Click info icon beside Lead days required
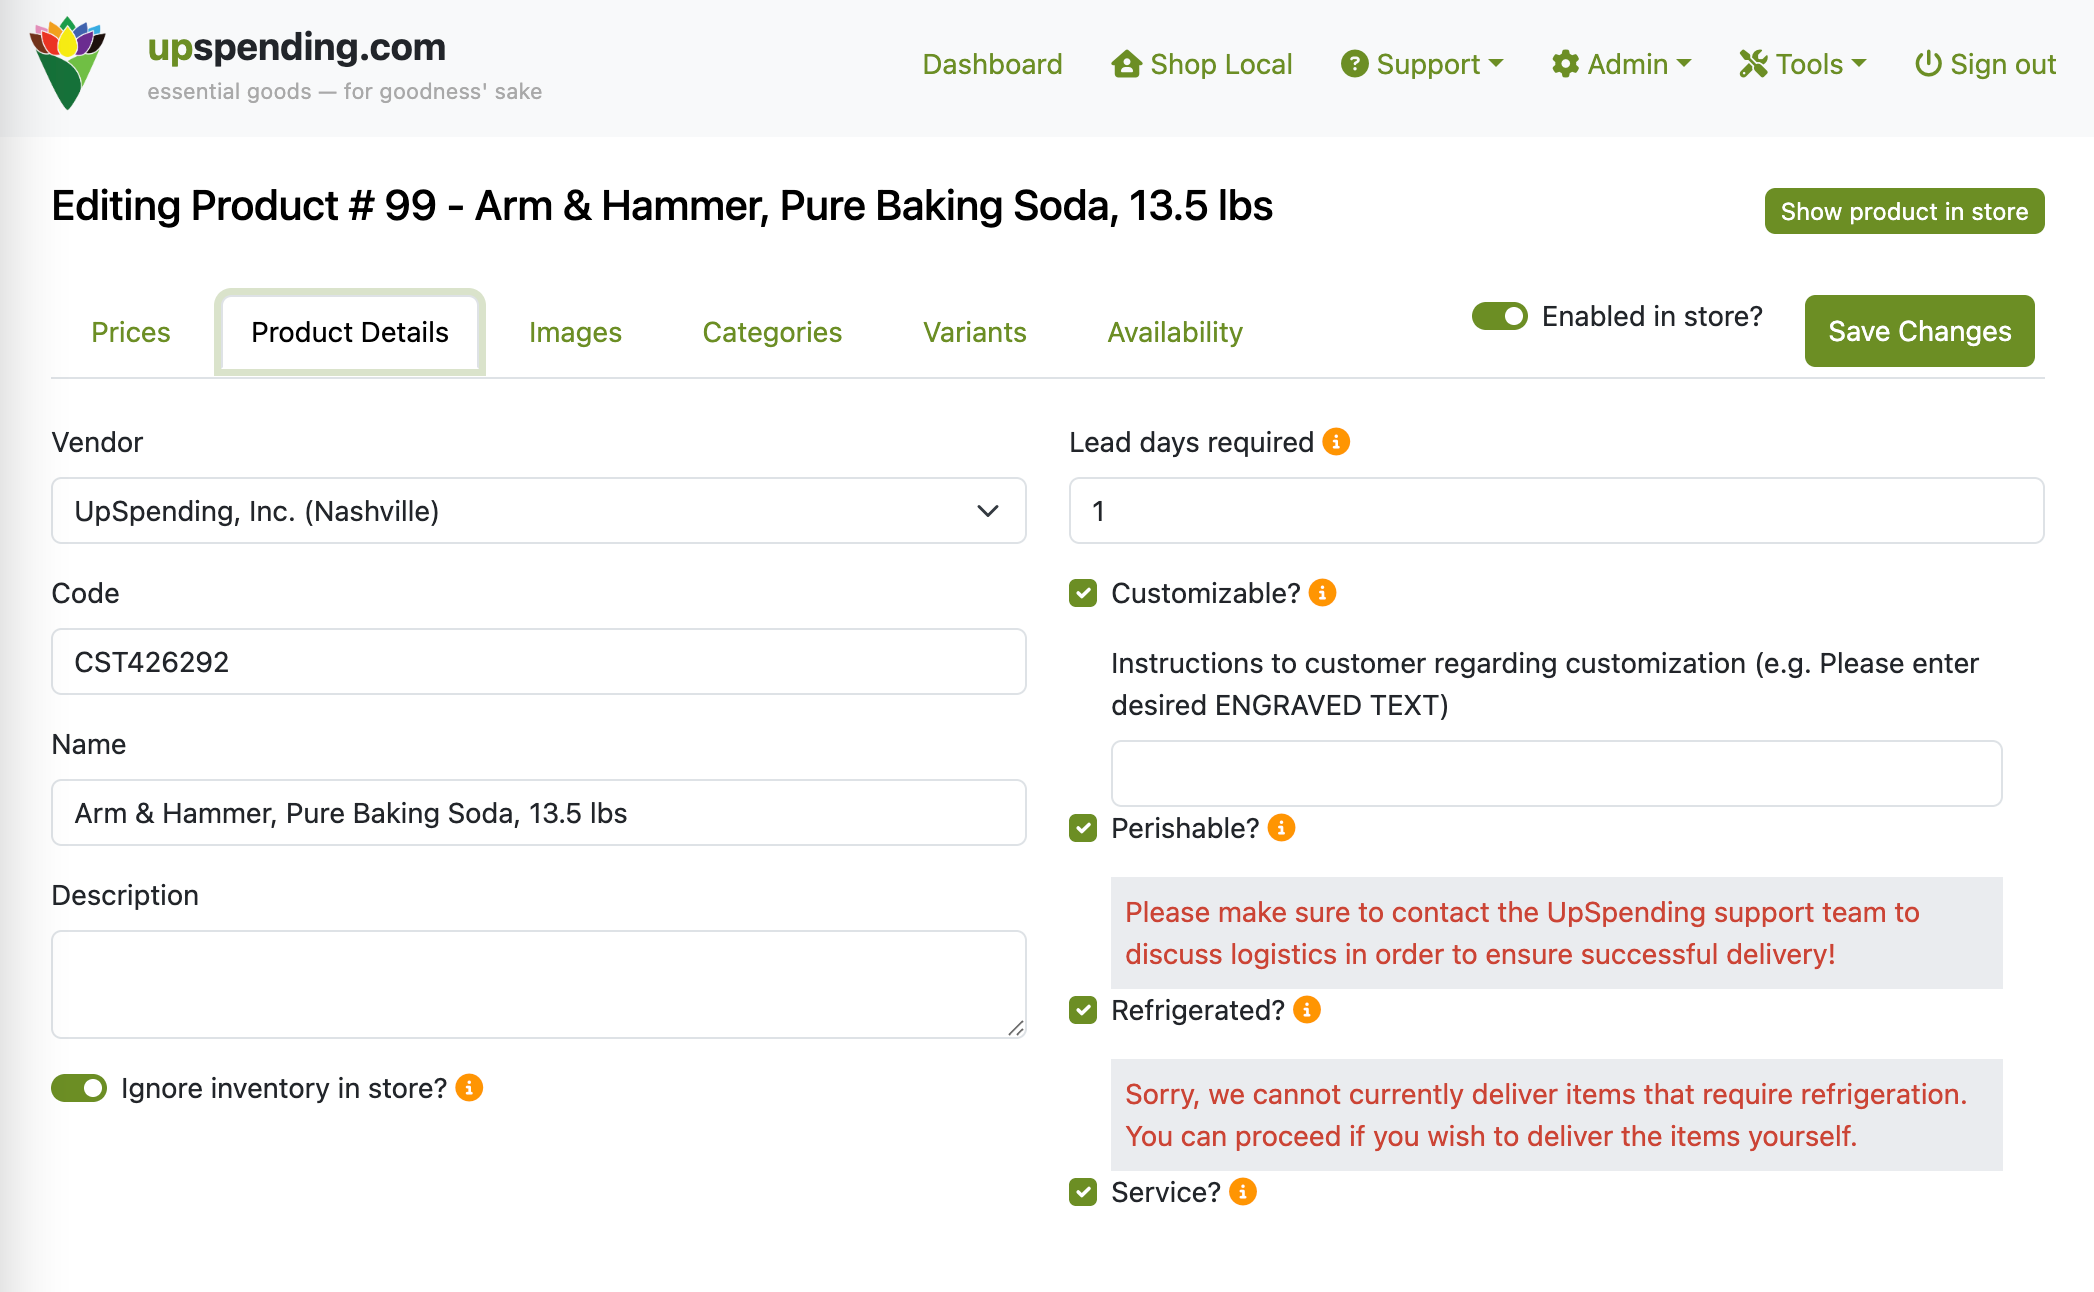Viewport: 2094px width, 1292px height. 1336,441
